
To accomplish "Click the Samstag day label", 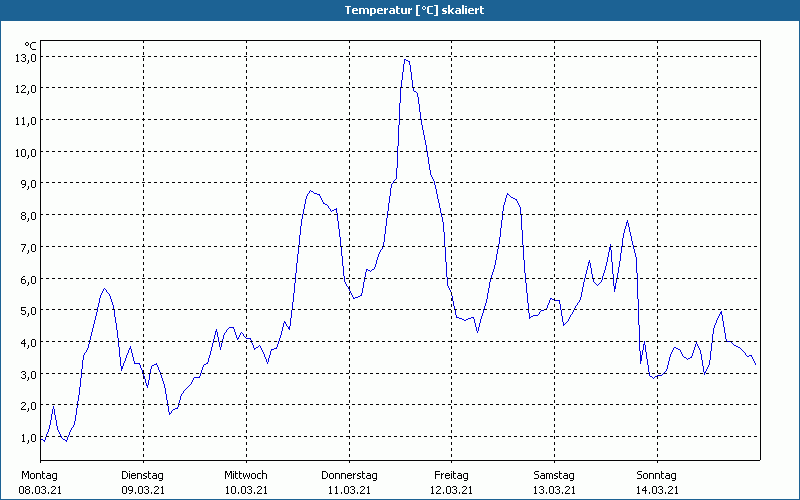I will (554, 476).
